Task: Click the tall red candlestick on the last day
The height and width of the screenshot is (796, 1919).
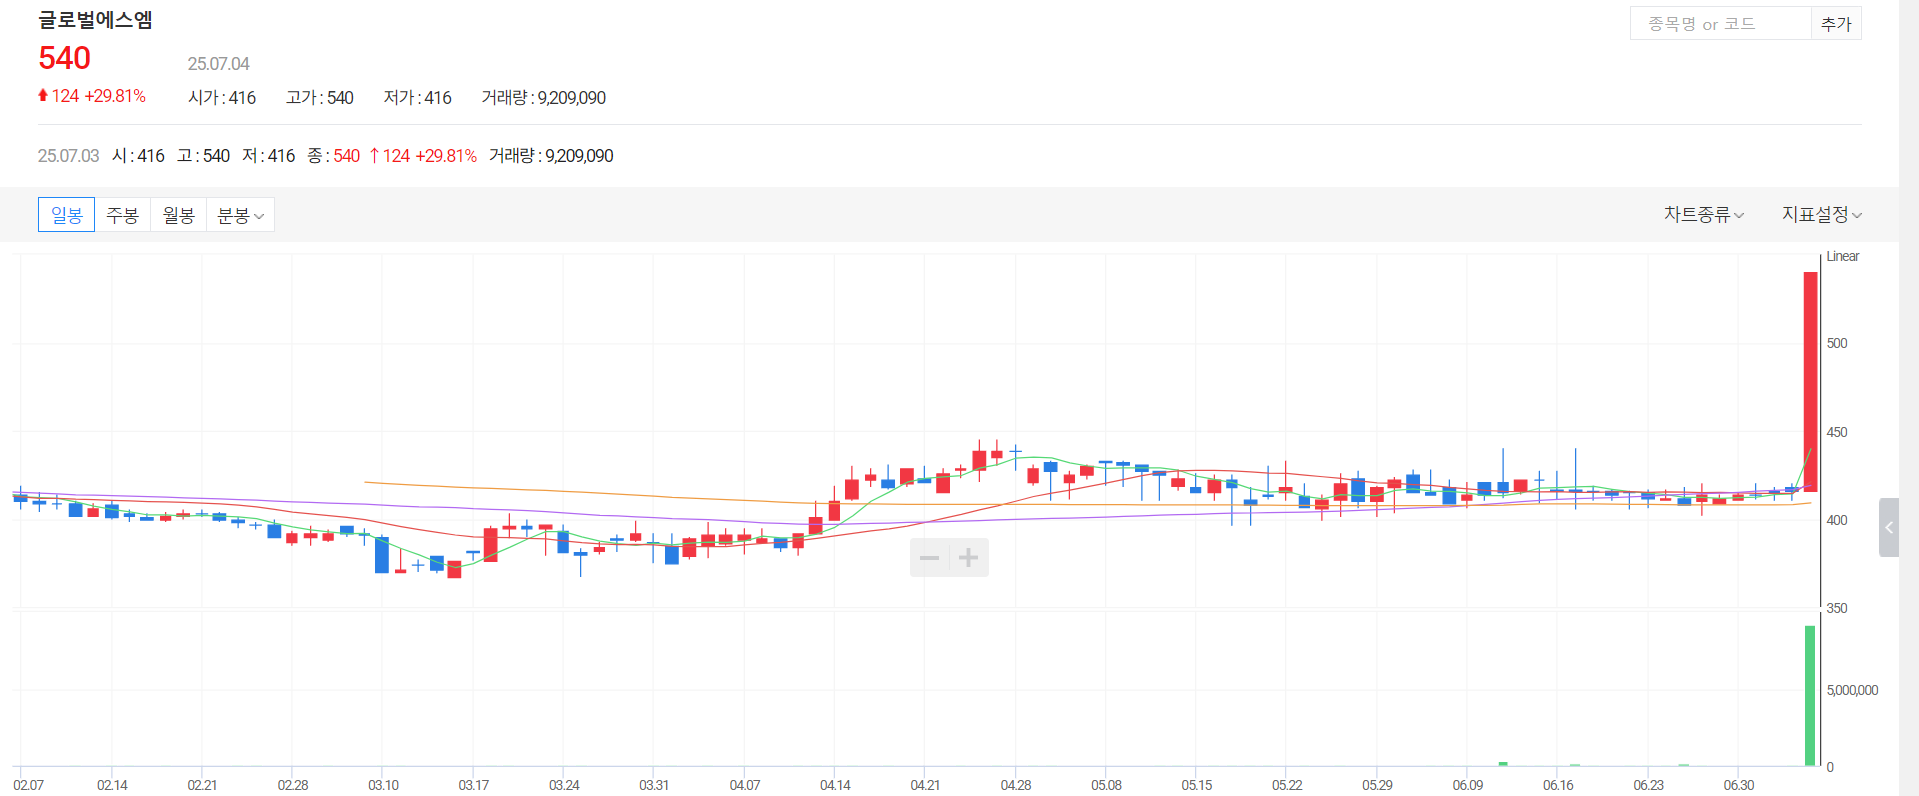Action: point(1810,381)
